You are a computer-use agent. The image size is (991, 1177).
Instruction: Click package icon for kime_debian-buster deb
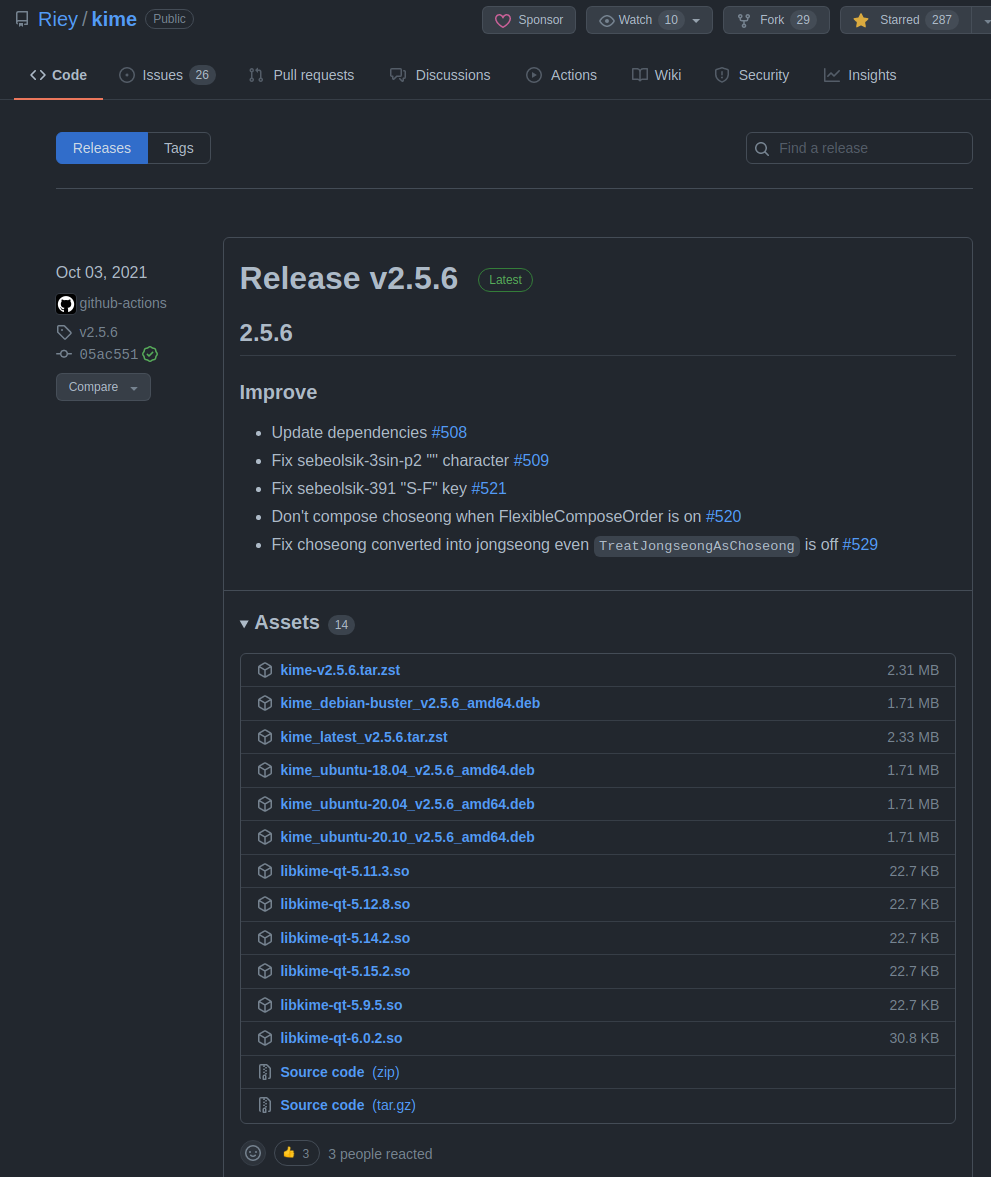click(264, 703)
